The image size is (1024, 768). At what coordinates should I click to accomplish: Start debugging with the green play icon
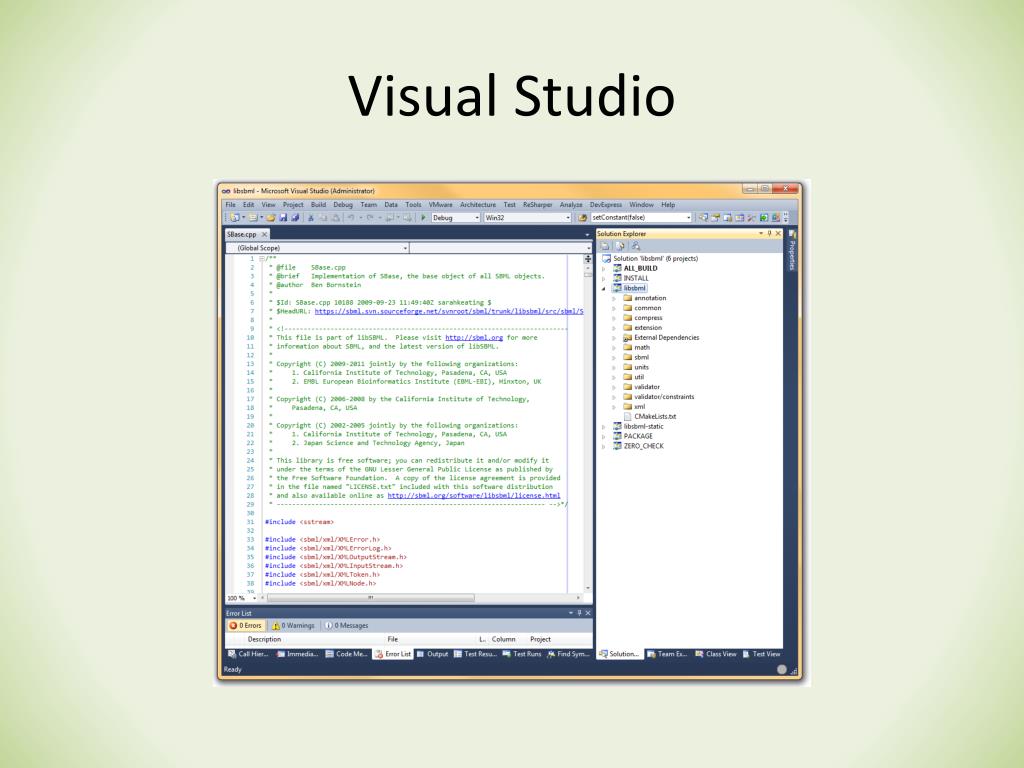tap(423, 217)
